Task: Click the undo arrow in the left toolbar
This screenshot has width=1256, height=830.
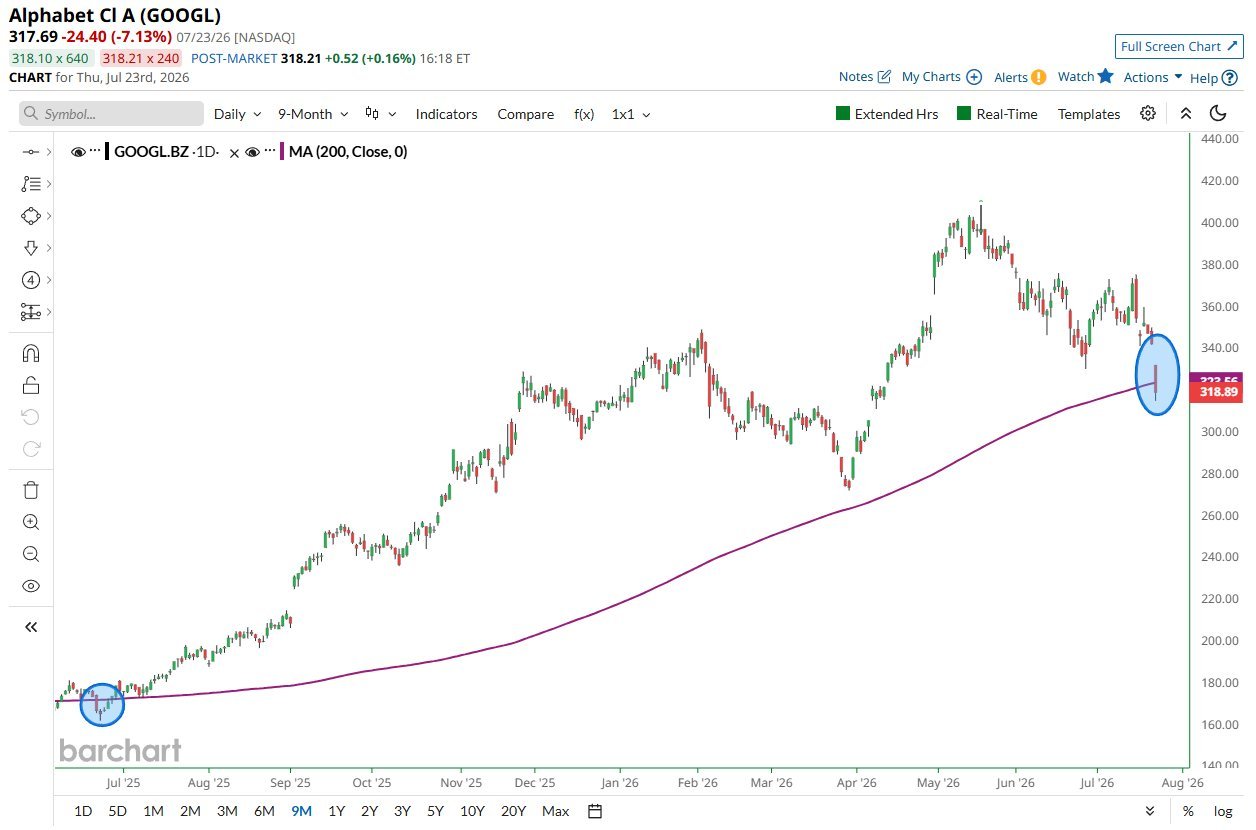Action: click(31, 417)
